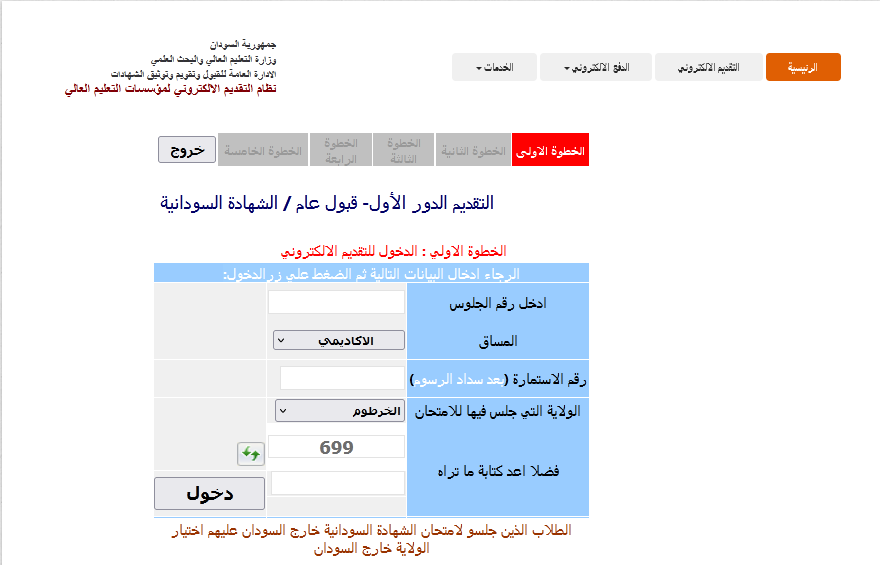Click the دخول login button
The width and height of the screenshot is (880, 565).
(x=209, y=494)
